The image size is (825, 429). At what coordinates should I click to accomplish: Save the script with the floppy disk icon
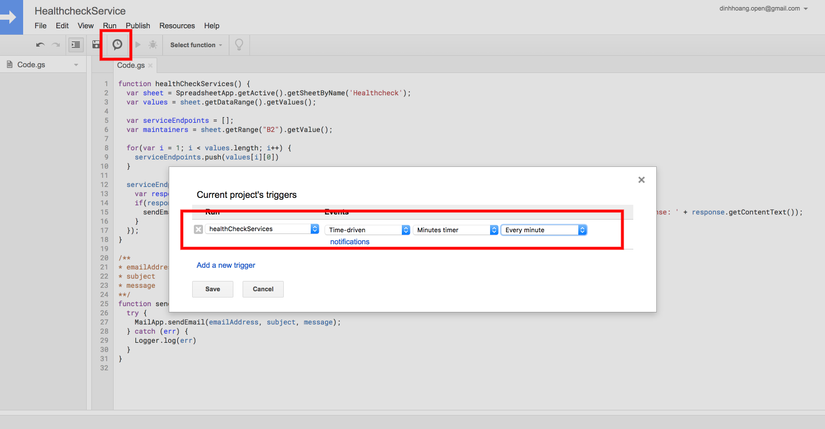point(96,45)
